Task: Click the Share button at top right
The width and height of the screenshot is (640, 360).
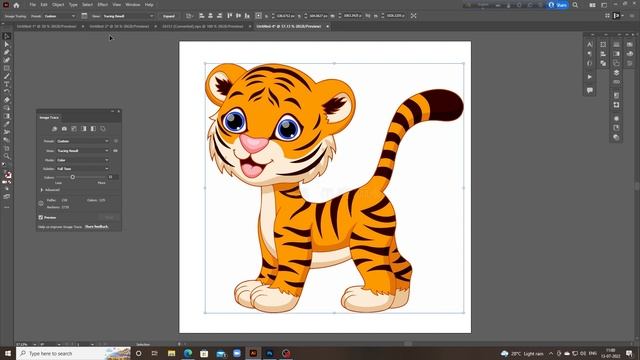Action: pos(558,5)
